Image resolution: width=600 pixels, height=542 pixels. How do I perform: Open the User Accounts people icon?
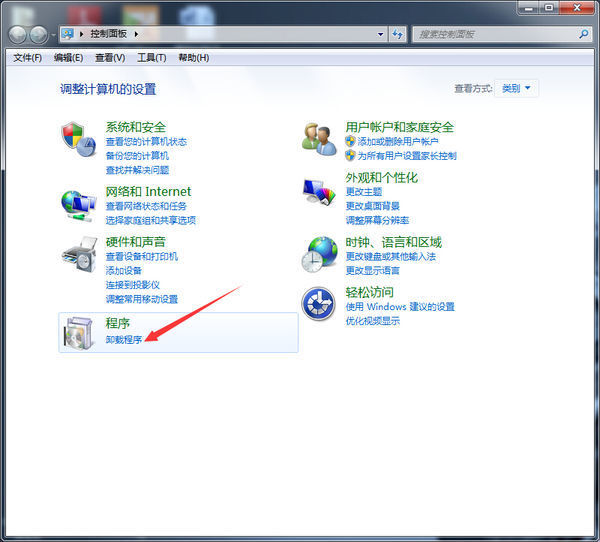tap(319, 139)
